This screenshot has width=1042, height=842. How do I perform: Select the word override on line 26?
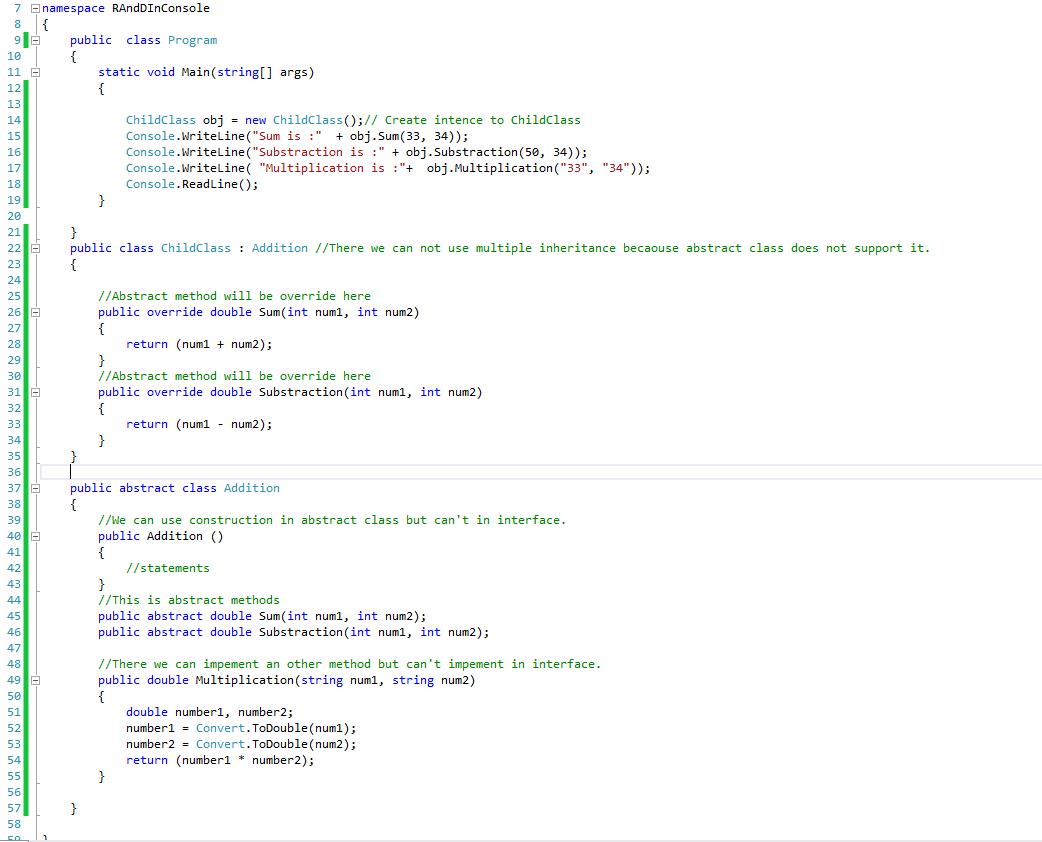pos(174,312)
